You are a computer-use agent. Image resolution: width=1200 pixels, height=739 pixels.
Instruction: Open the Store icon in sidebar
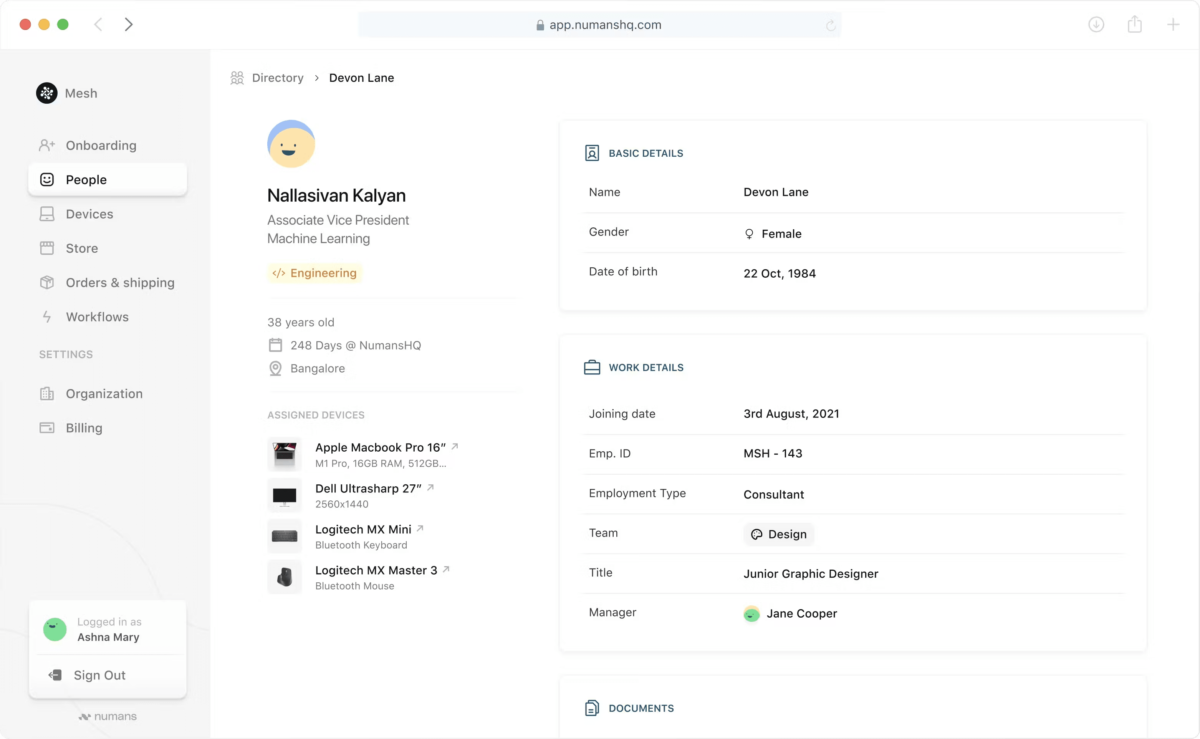tap(47, 248)
